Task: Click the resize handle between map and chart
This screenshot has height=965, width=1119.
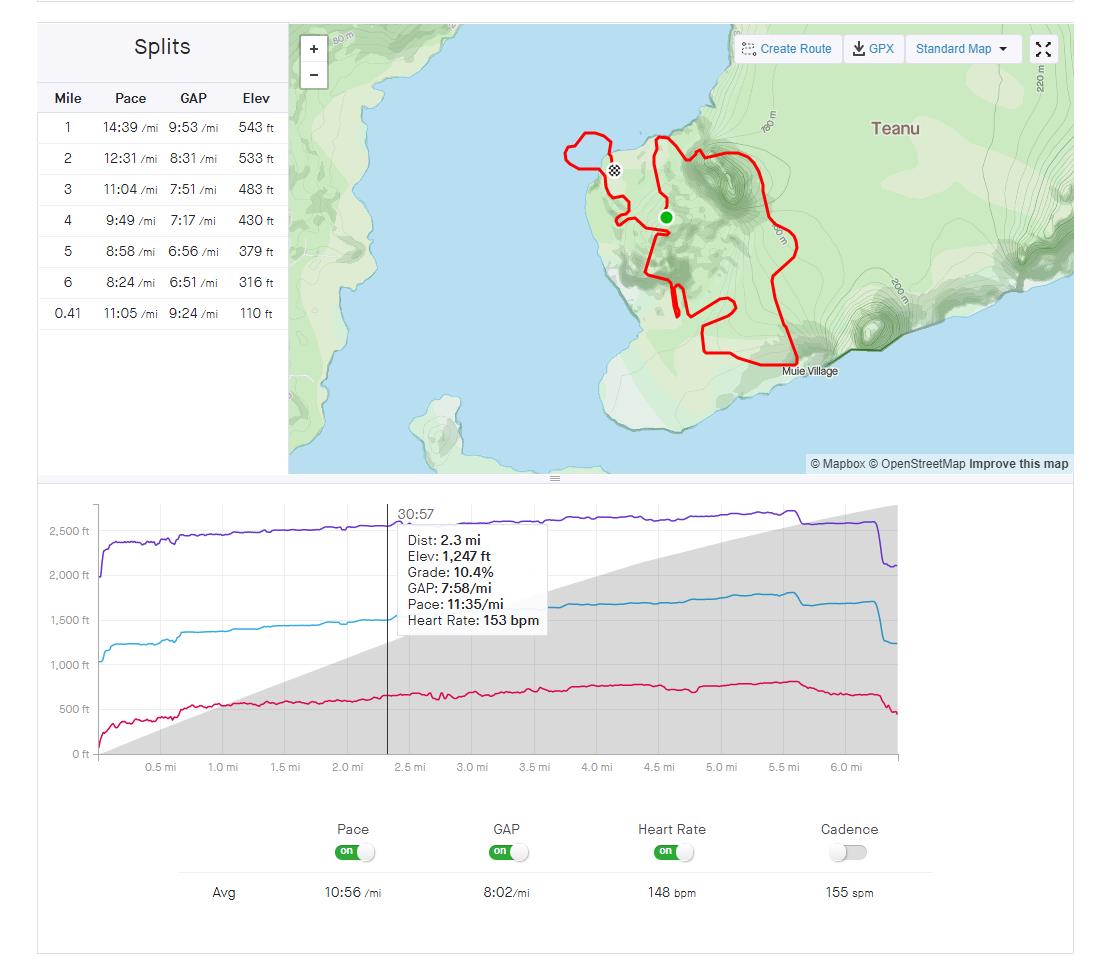Action: click(555, 478)
